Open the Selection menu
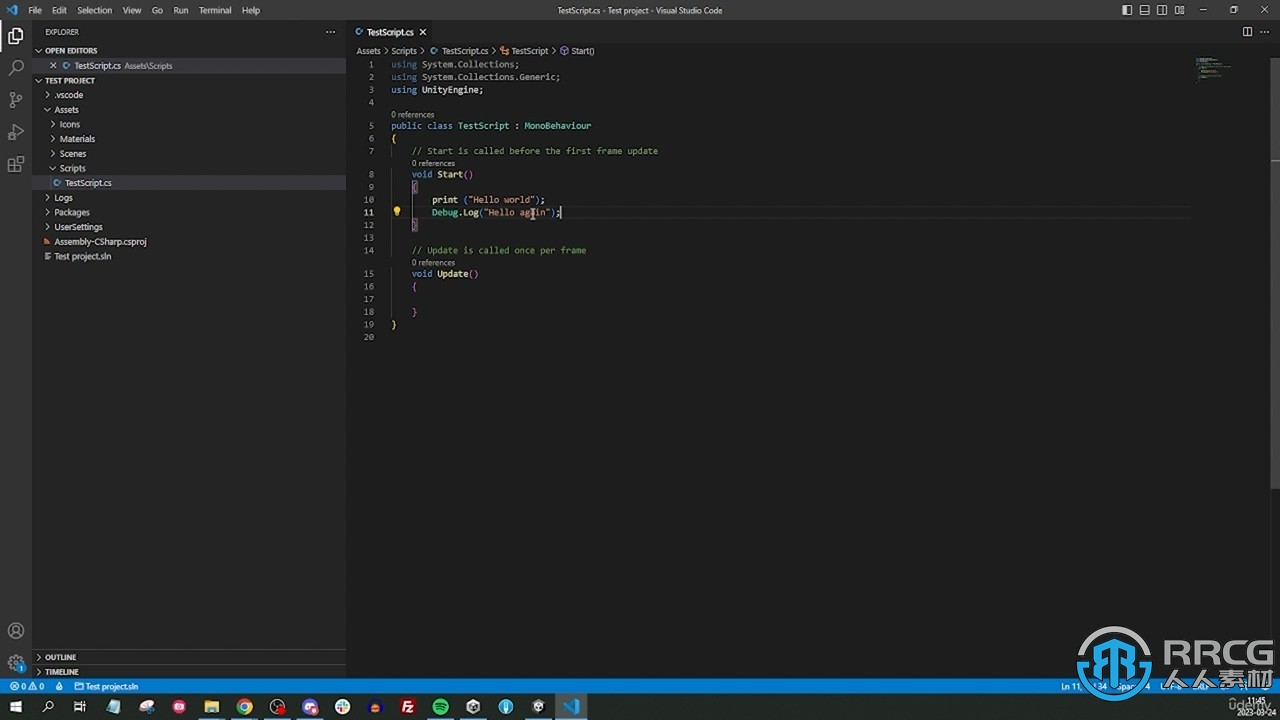 click(x=94, y=10)
